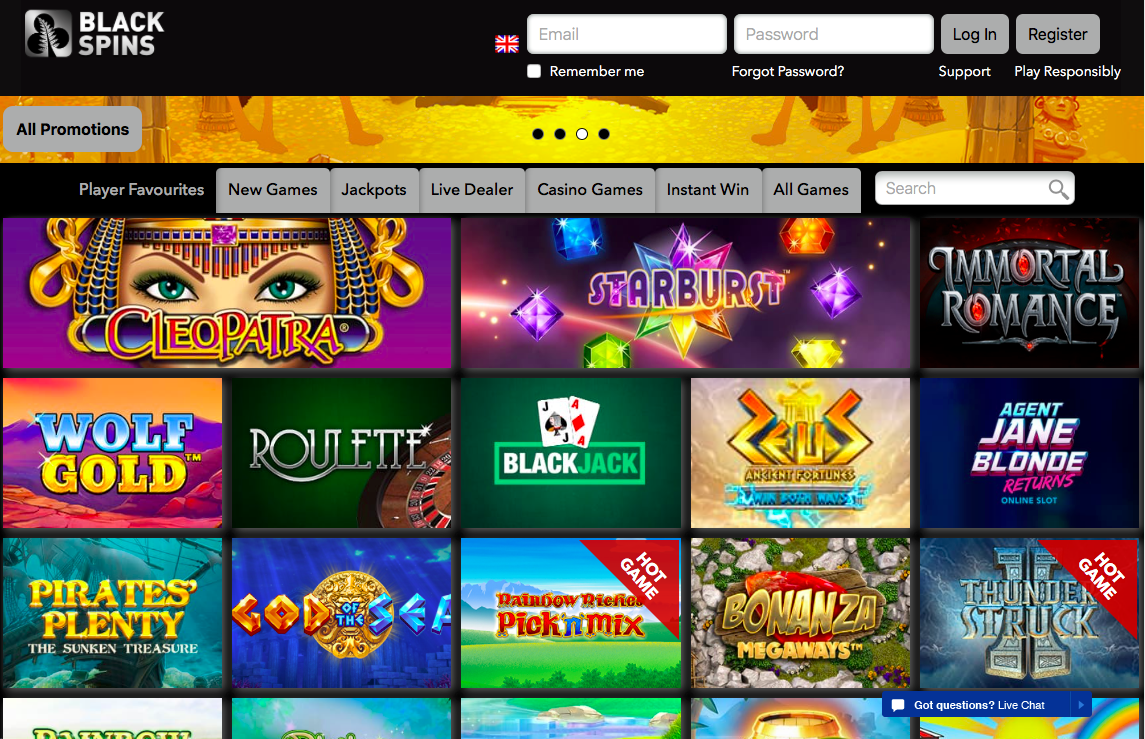Screen dimensions: 1145x739
Task: Launch the Blackjack game tile
Action: pos(571,453)
